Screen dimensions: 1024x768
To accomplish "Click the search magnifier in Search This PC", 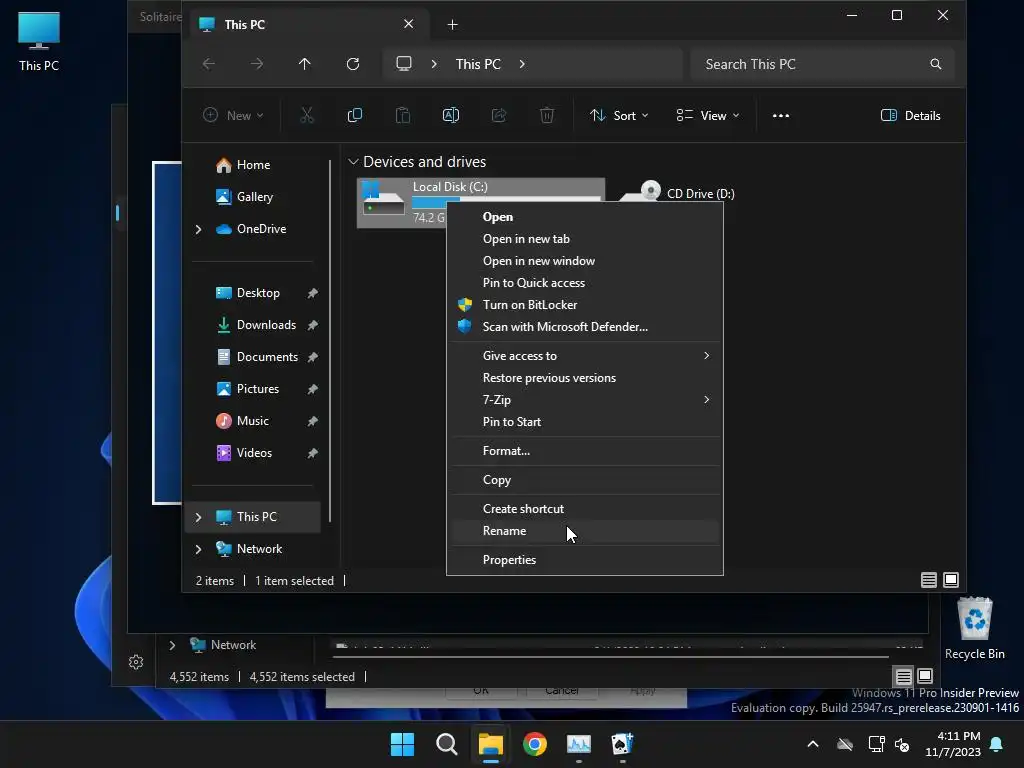I will point(935,64).
